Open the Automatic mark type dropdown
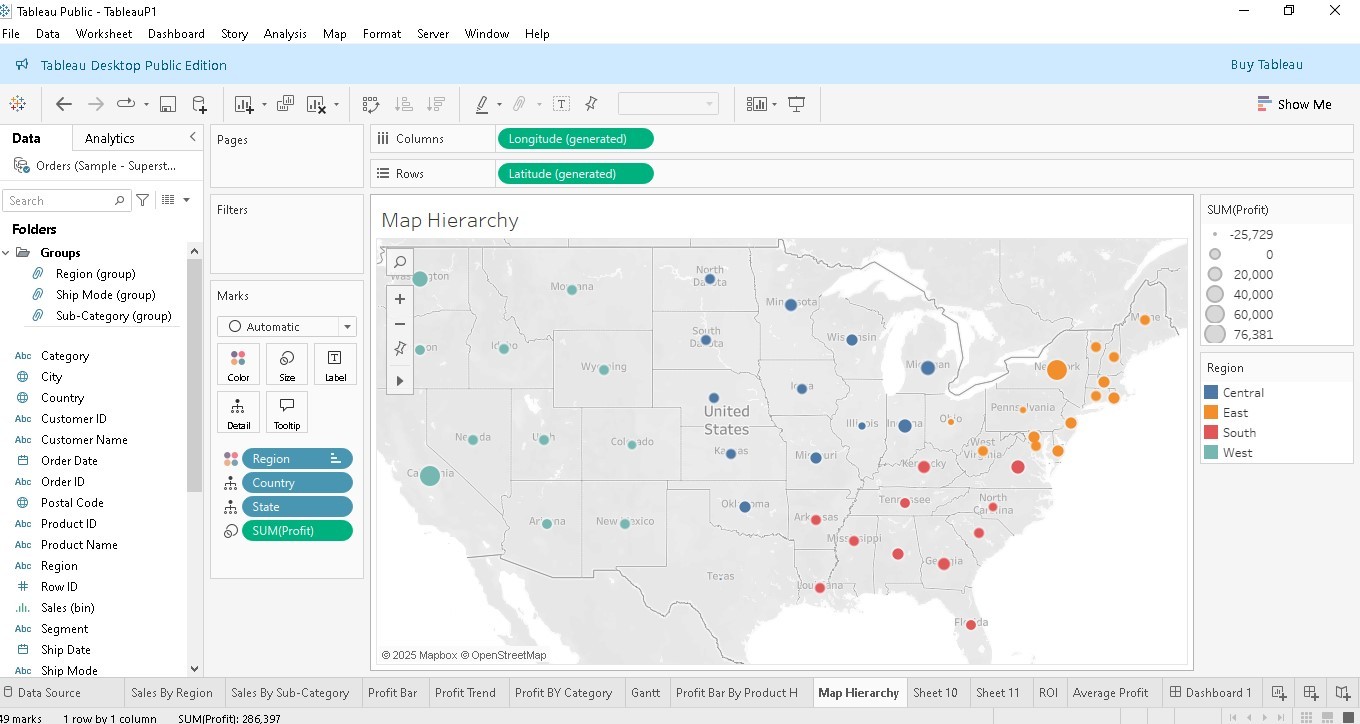This screenshot has height=724, width=1360. tap(345, 326)
